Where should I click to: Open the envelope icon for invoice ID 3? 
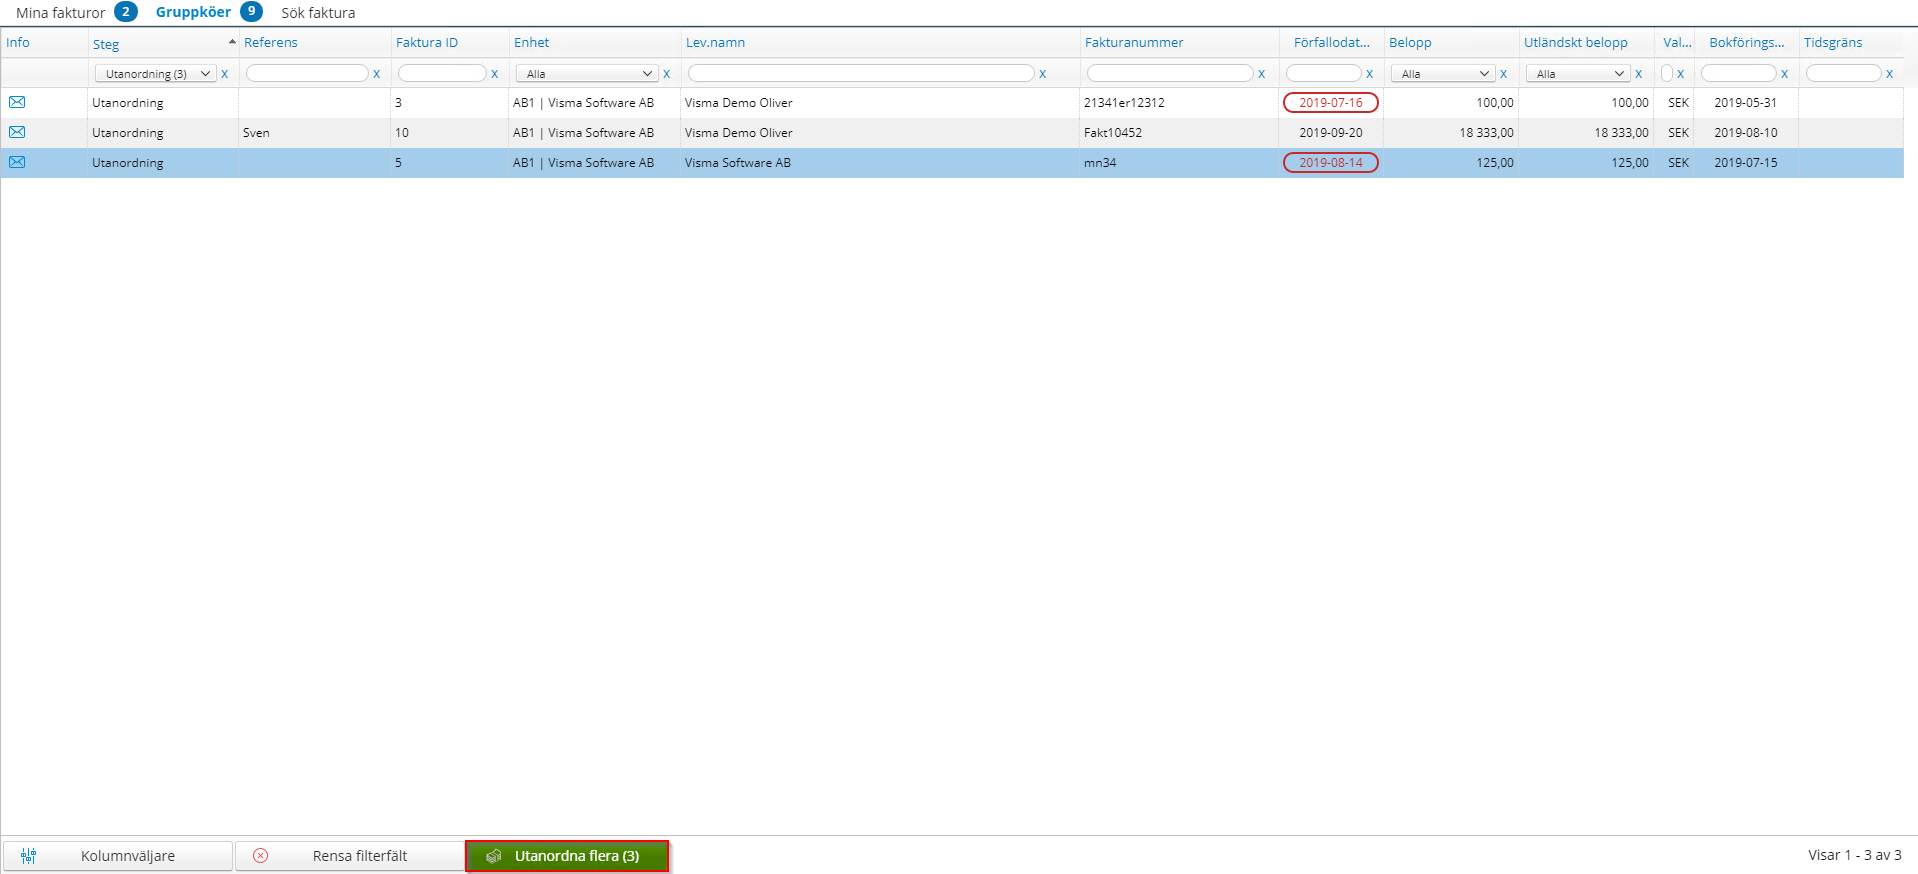tap(17, 102)
